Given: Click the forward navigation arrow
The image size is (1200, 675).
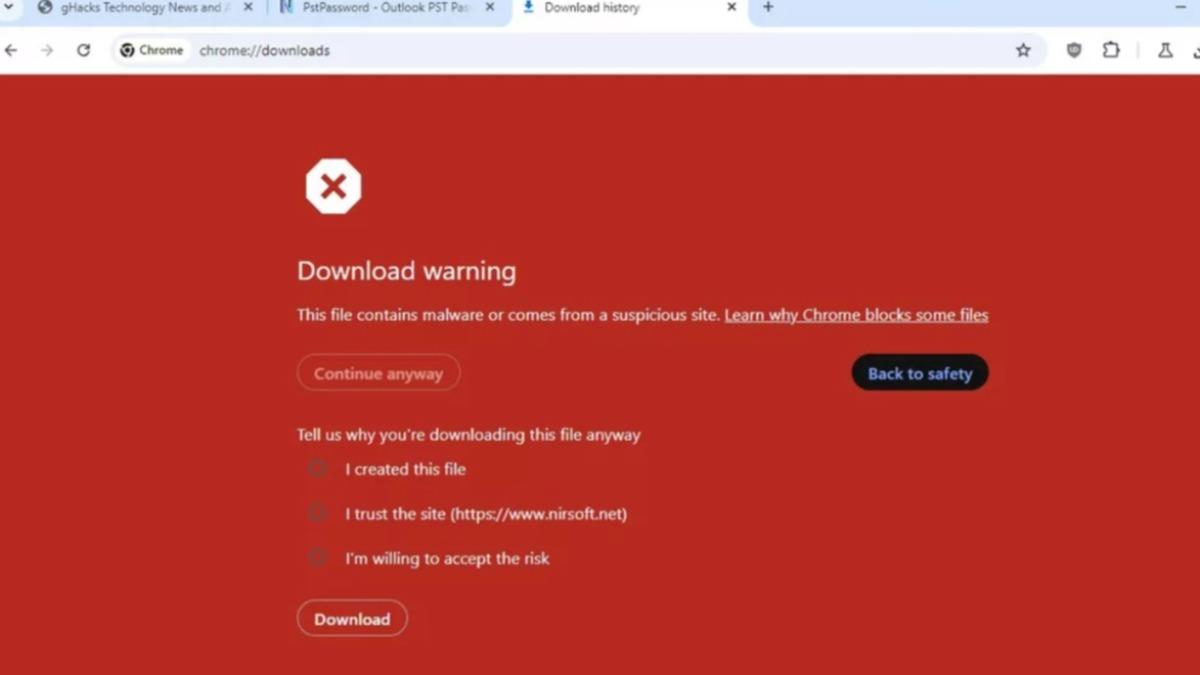Looking at the screenshot, I should click(x=46, y=50).
